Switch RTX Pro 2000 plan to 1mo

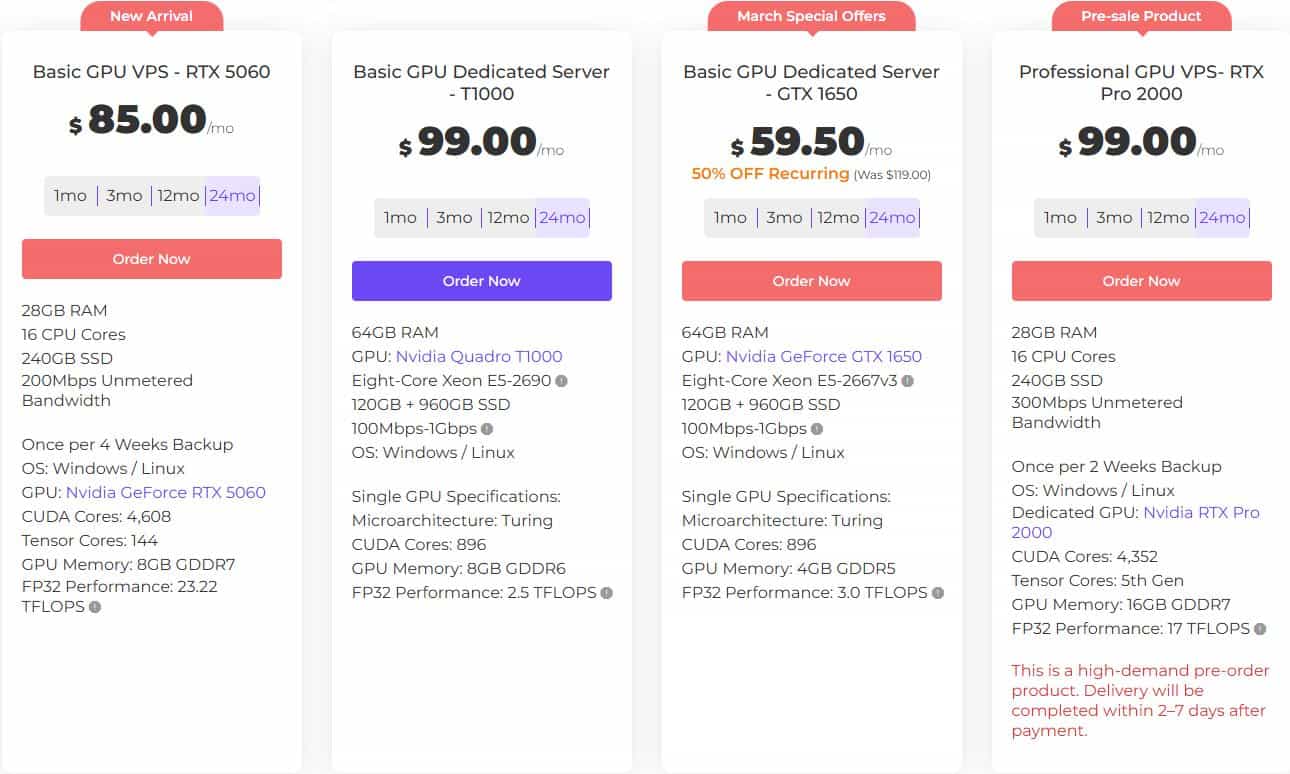pyautogui.click(x=1060, y=218)
